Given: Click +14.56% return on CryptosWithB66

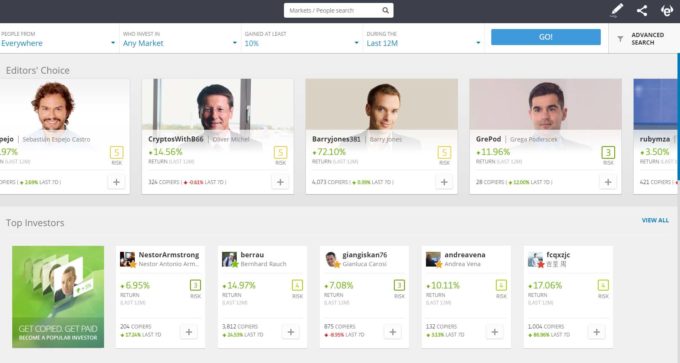Looking at the screenshot, I should (x=165, y=152).
